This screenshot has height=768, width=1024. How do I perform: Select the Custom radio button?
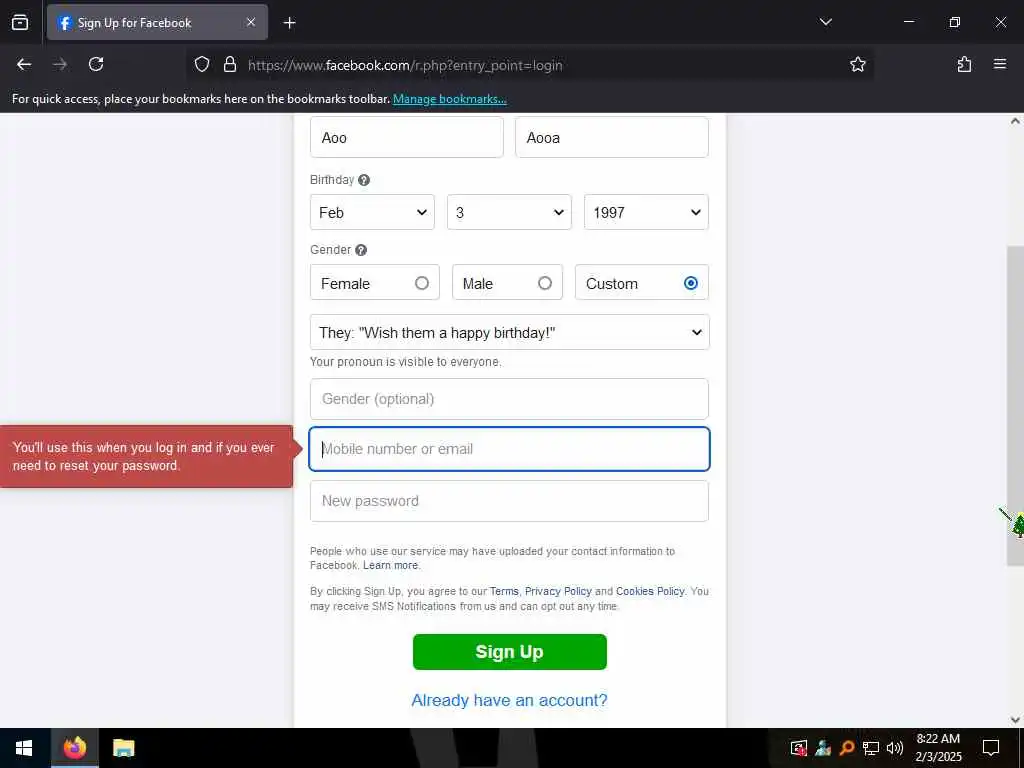tap(690, 283)
